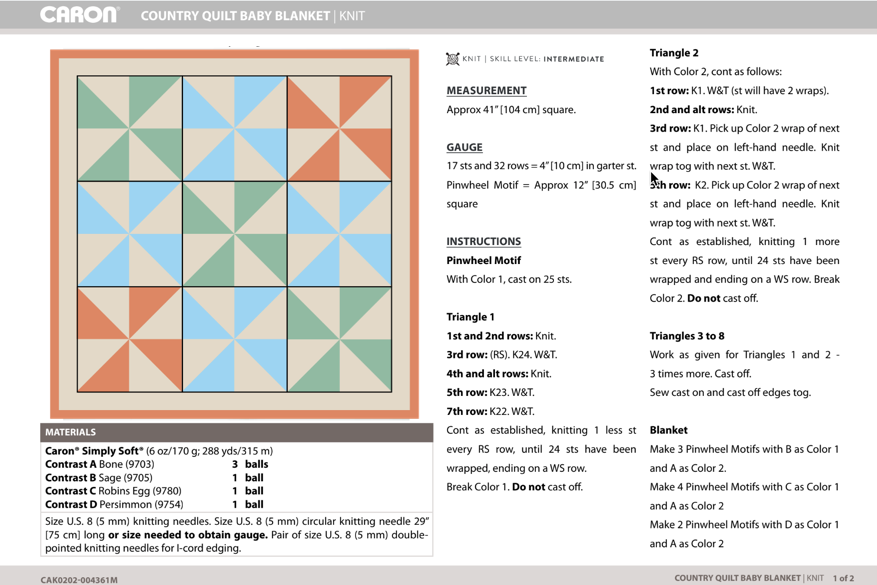
Task: Select the MEASUREMENT heading
Action: [x=486, y=91]
